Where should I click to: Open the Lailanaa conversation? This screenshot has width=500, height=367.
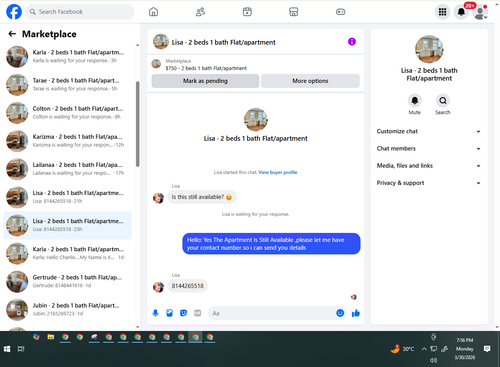[67, 169]
